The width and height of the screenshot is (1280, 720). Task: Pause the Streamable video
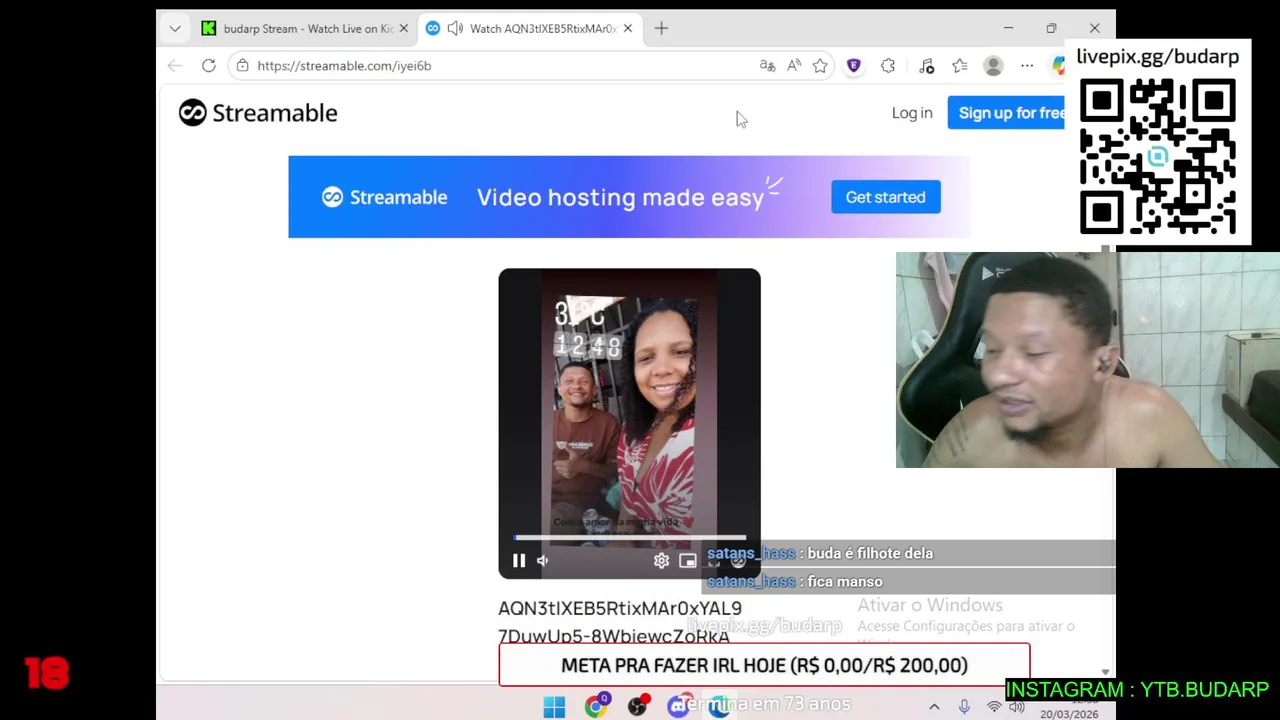[519, 561]
